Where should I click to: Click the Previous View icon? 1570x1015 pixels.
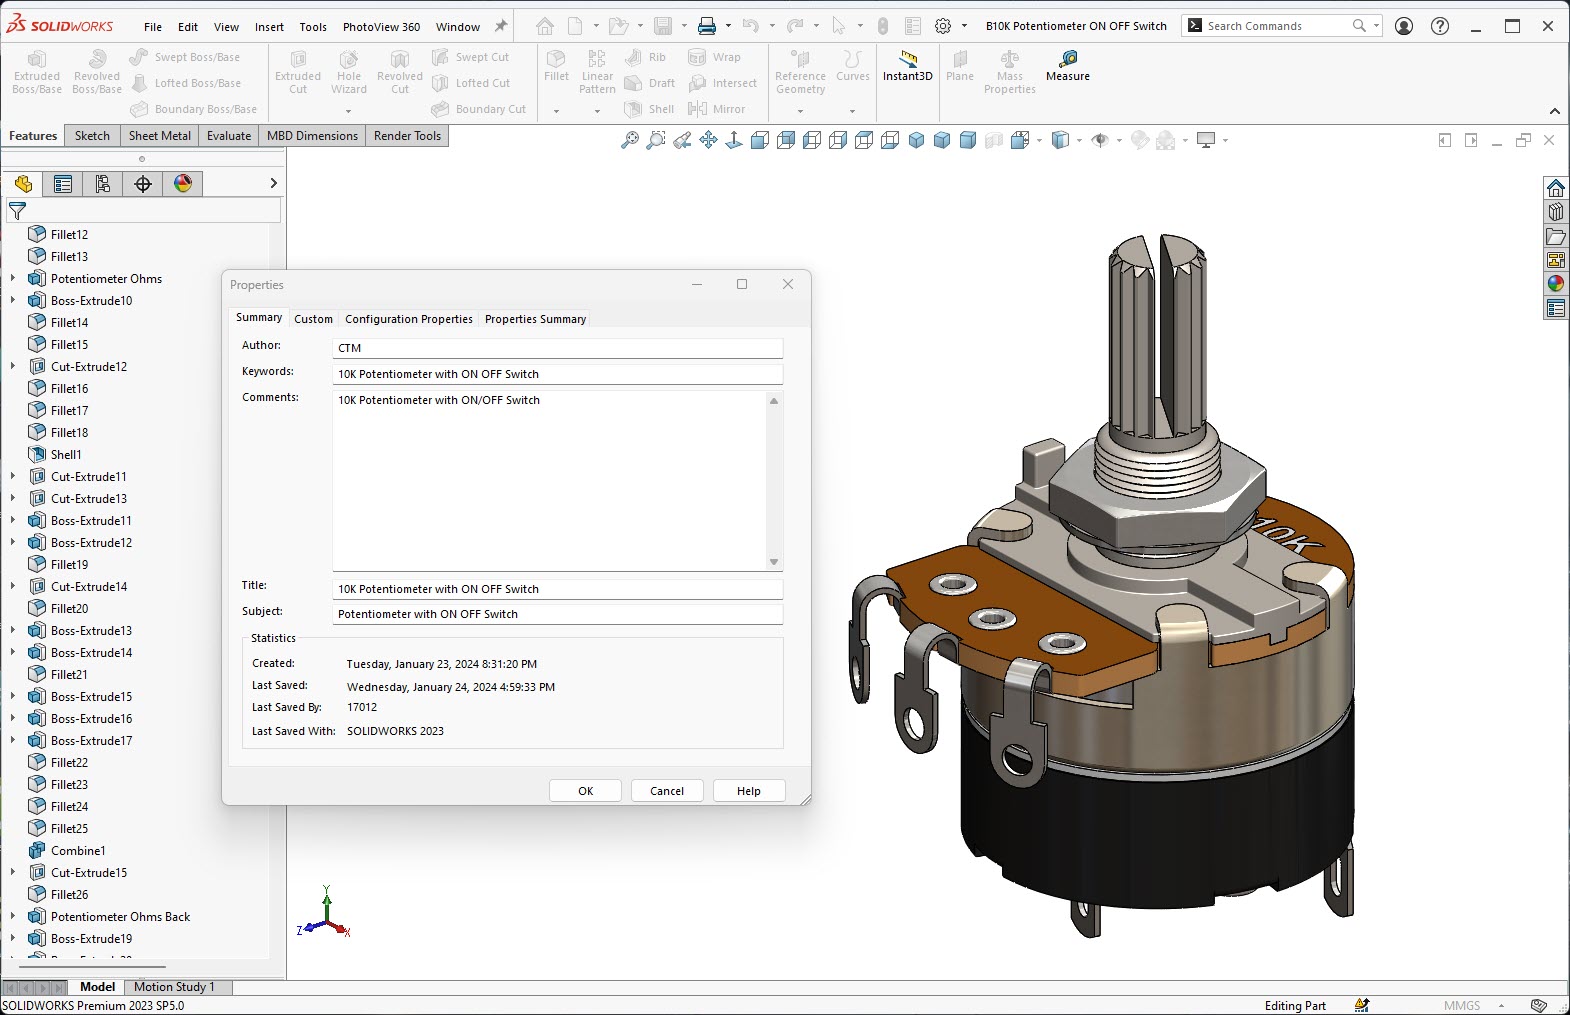point(682,141)
